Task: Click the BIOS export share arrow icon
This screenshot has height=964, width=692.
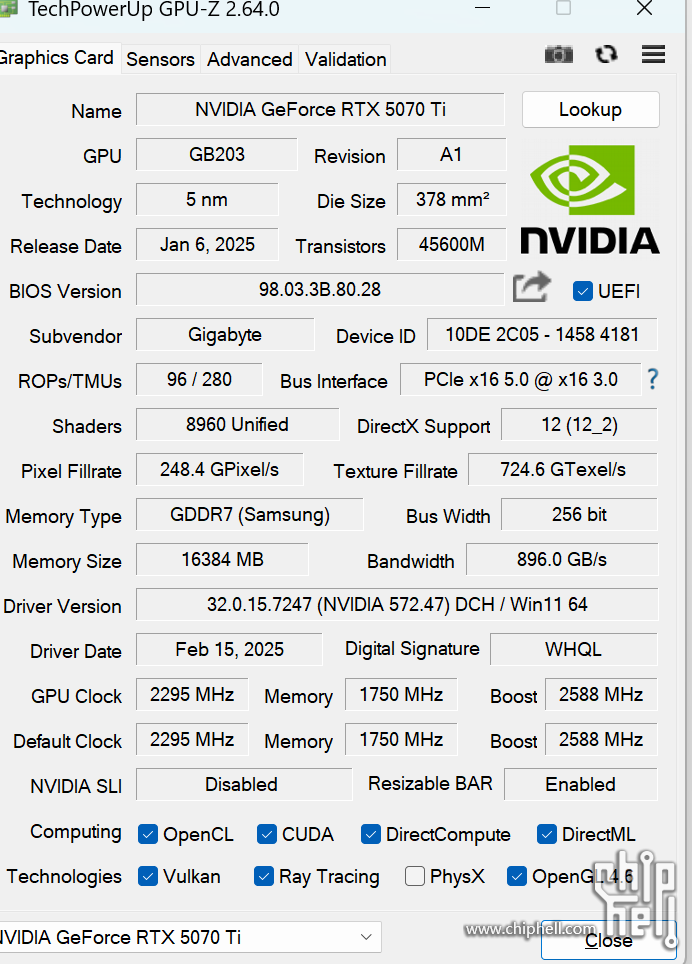Action: tap(532, 287)
